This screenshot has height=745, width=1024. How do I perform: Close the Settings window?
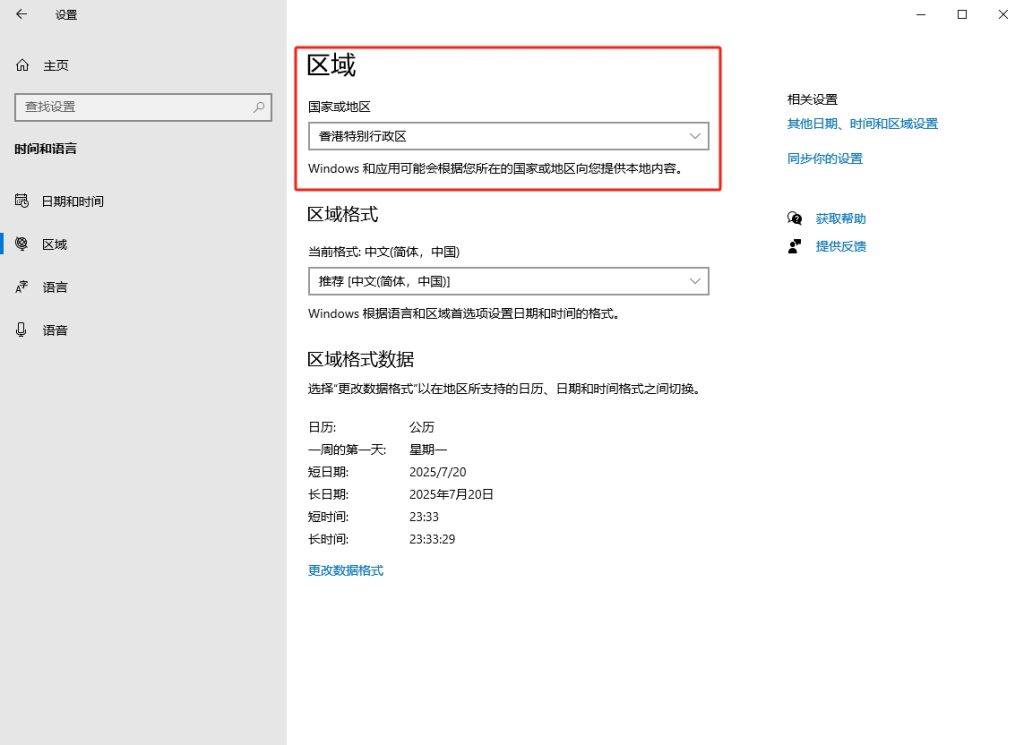(1003, 15)
